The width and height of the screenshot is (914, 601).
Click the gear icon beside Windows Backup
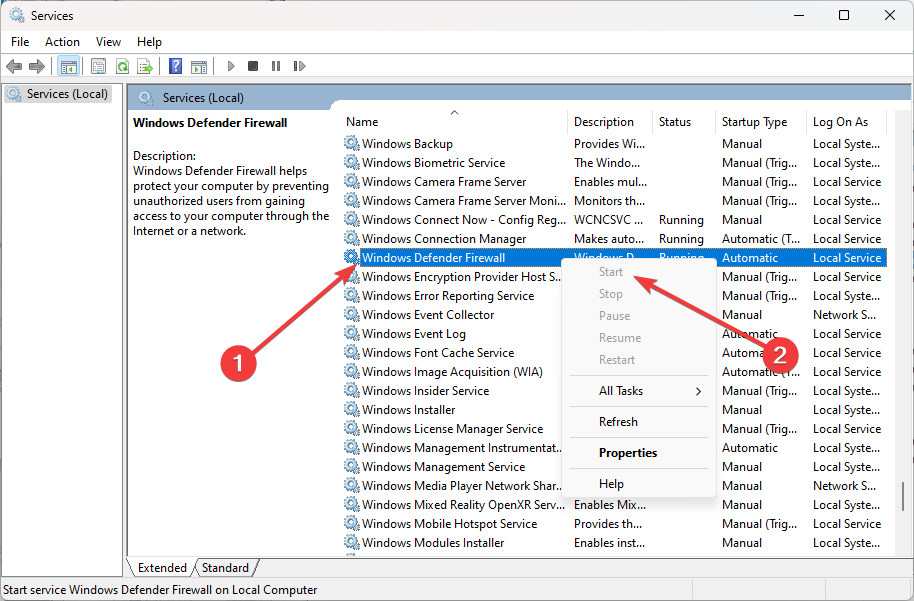[x=351, y=143]
